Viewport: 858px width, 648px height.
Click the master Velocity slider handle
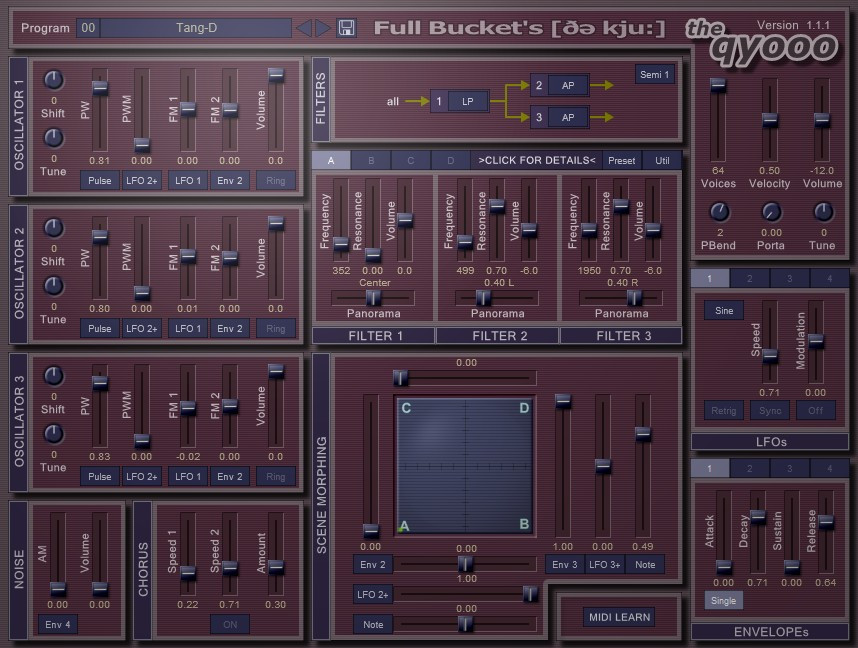click(770, 120)
